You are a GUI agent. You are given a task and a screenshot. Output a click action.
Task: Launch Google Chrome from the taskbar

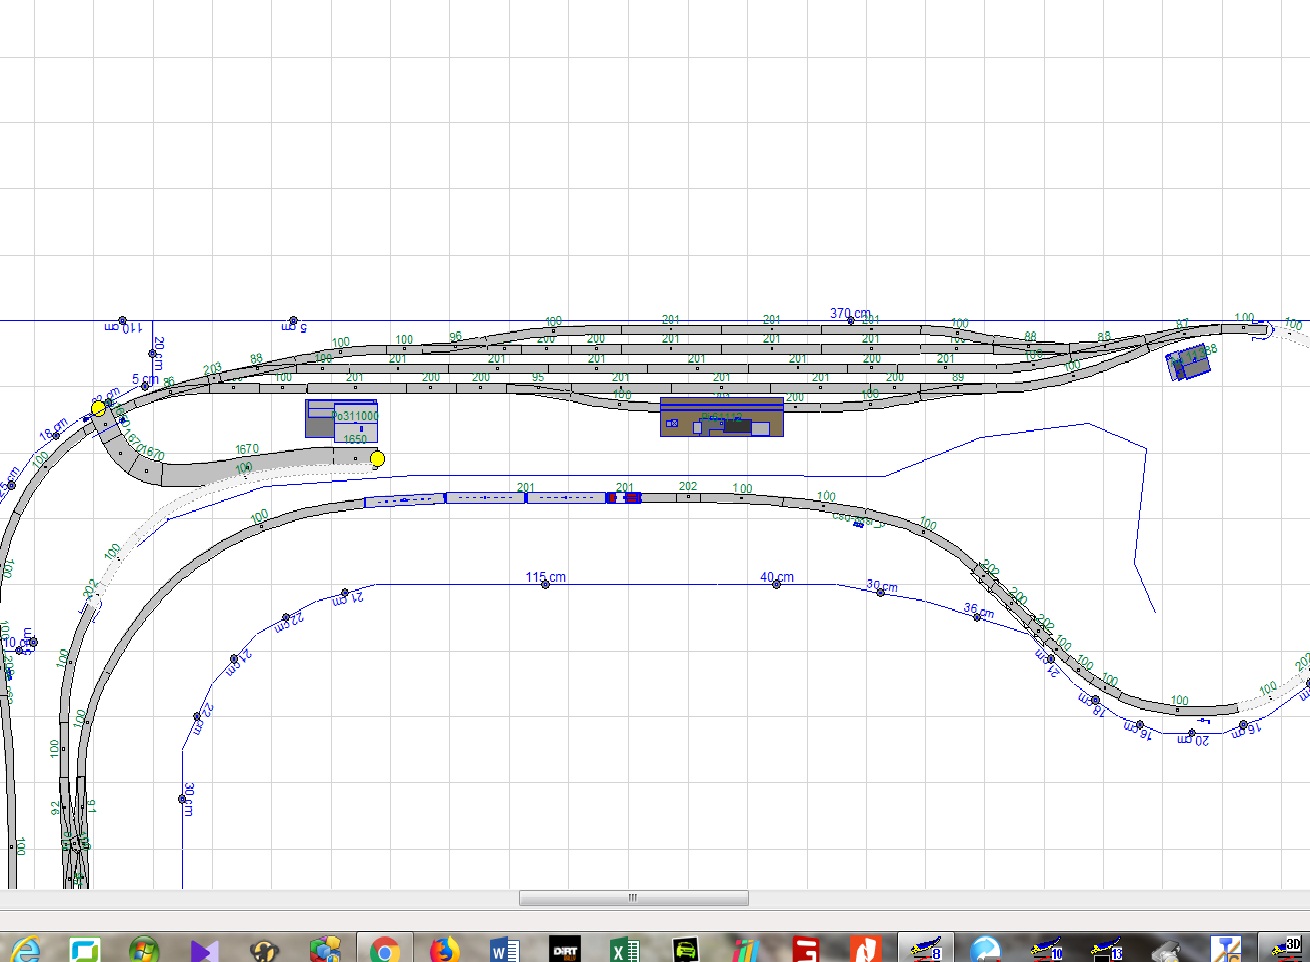point(384,948)
